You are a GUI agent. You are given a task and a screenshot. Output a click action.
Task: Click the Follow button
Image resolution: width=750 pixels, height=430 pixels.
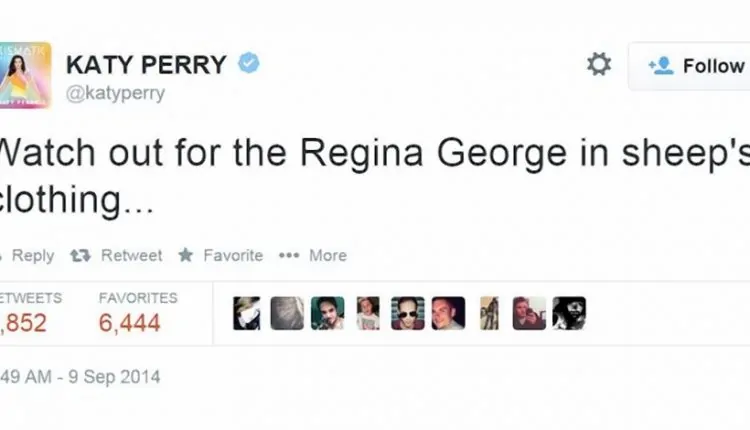click(689, 66)
